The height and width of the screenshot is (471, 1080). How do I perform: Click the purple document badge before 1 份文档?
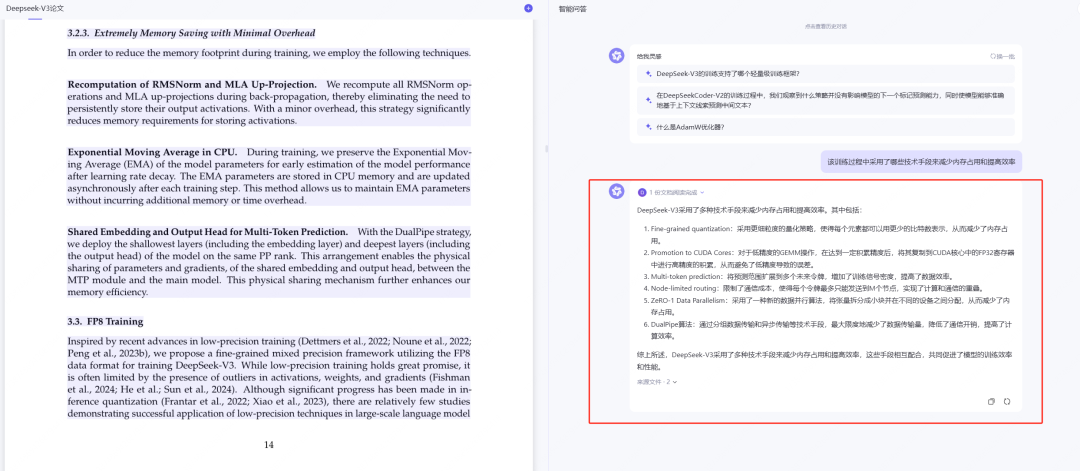[x=642, y=193]
